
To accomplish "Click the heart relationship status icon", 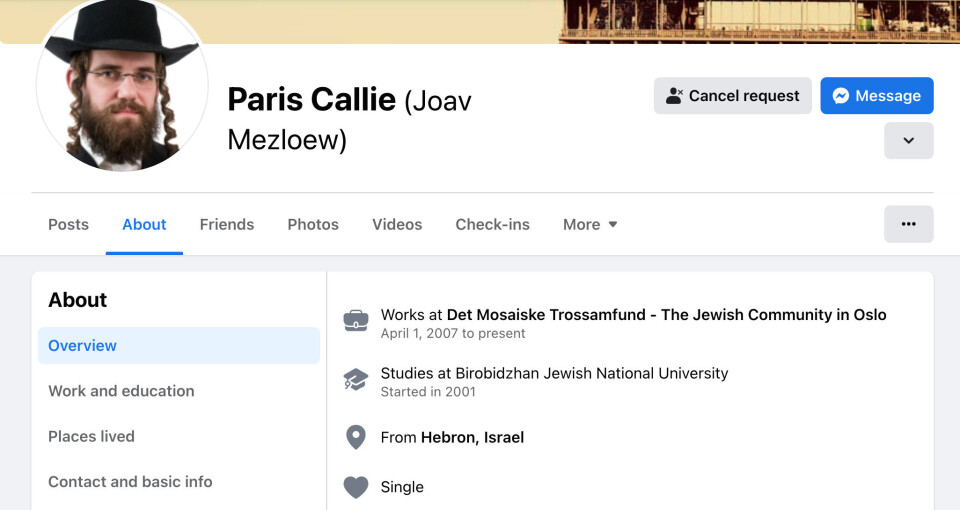I will click(356, 487).
